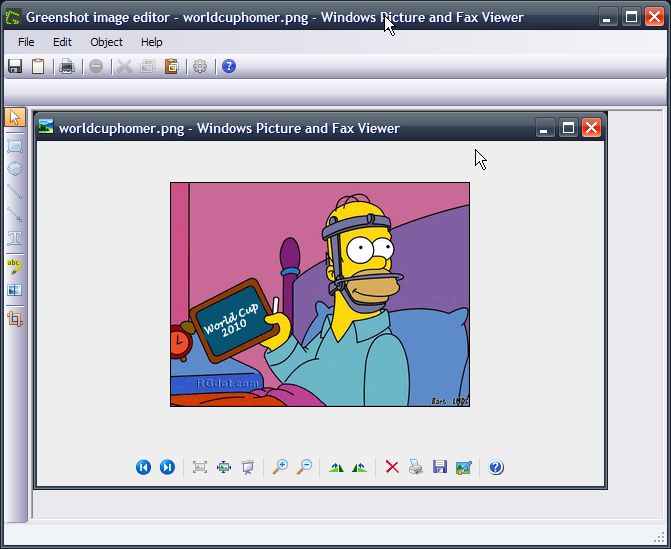This screenshot has width=671, height=549.
Task: Pick the obfuscate tool in sidebar
Action: [15, 290]
